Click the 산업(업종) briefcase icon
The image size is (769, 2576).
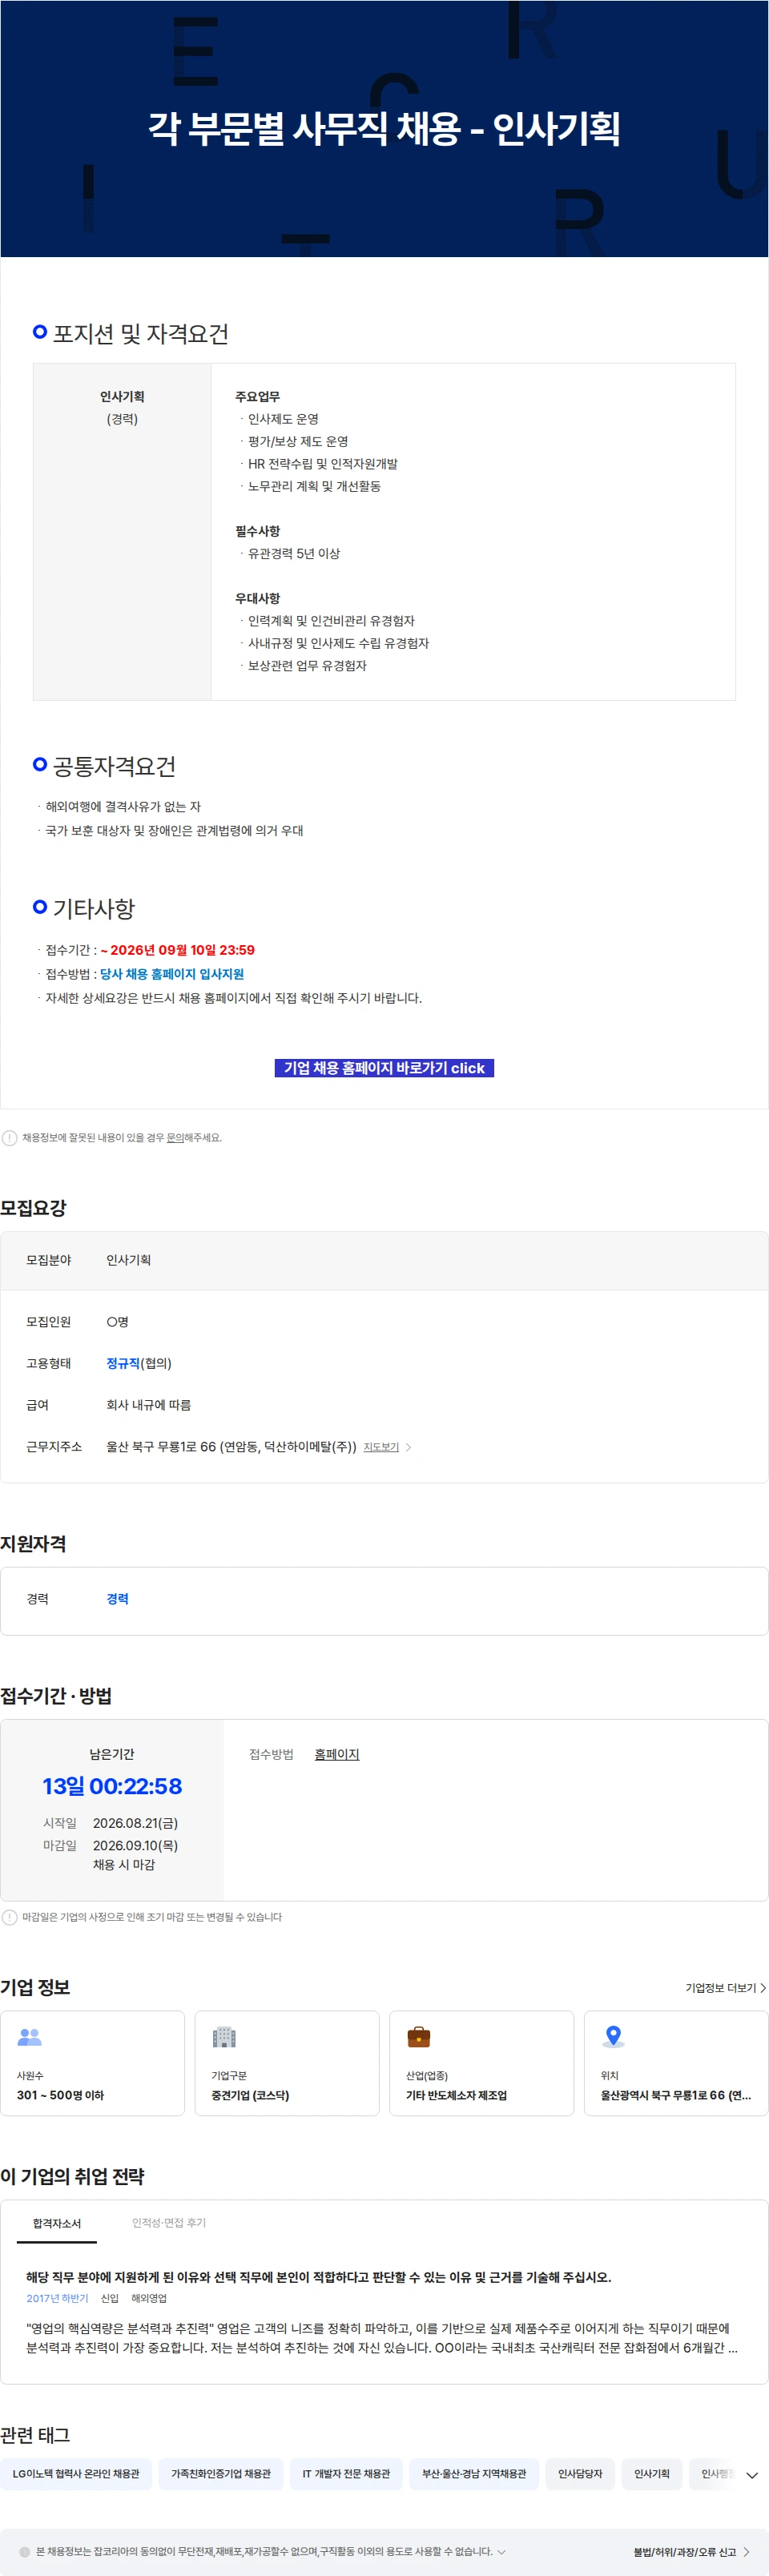tap(418, 2036)
